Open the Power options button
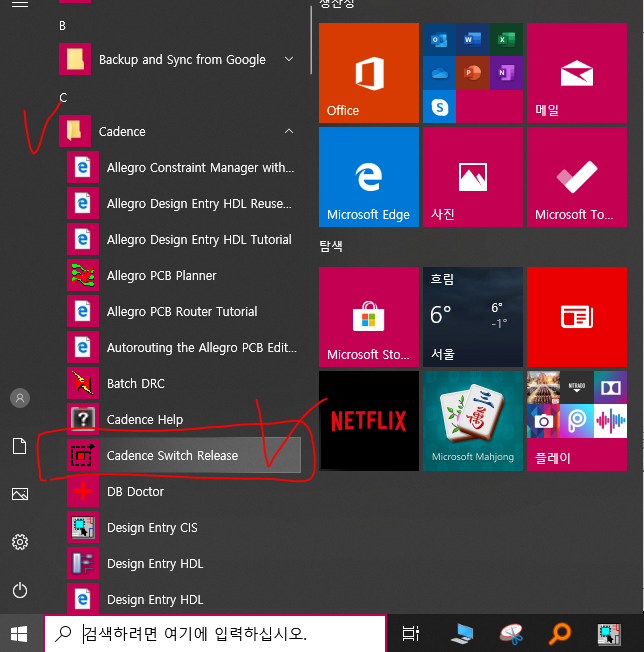644x652 pixels. (20, 590)
